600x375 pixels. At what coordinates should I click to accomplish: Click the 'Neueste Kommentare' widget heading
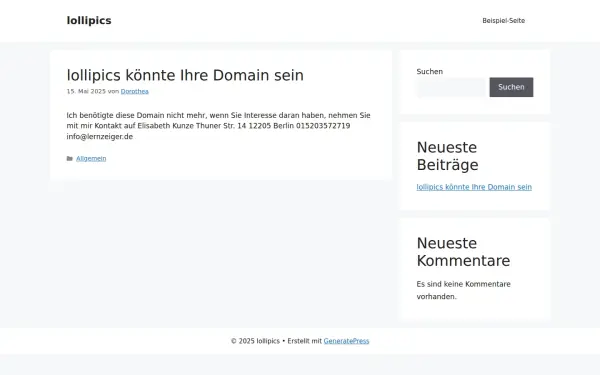pyautogui.click(x=463, y=252)
